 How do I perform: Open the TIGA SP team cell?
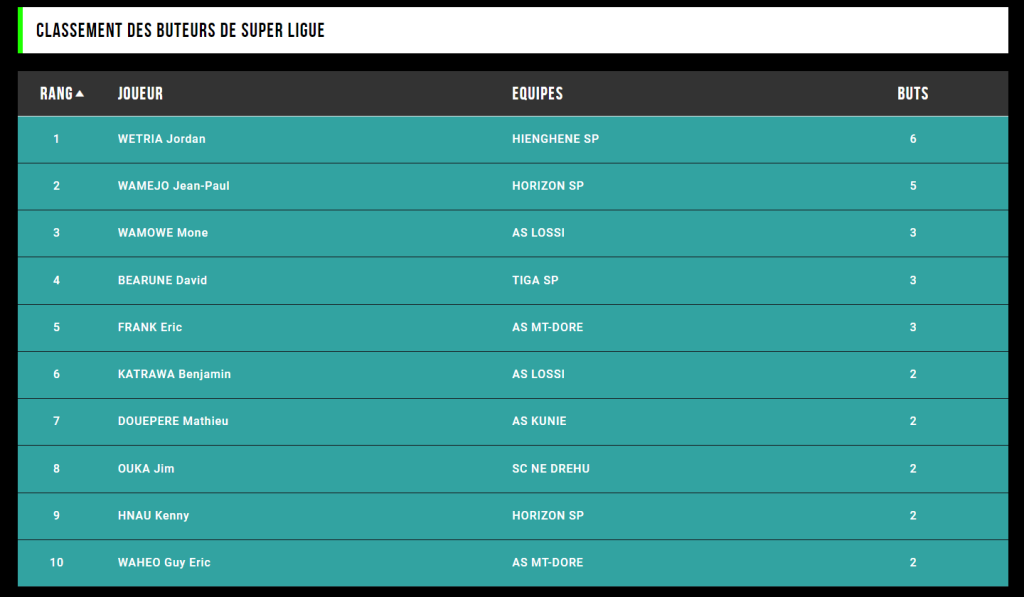pyautogui.click(x=535, y=280)
